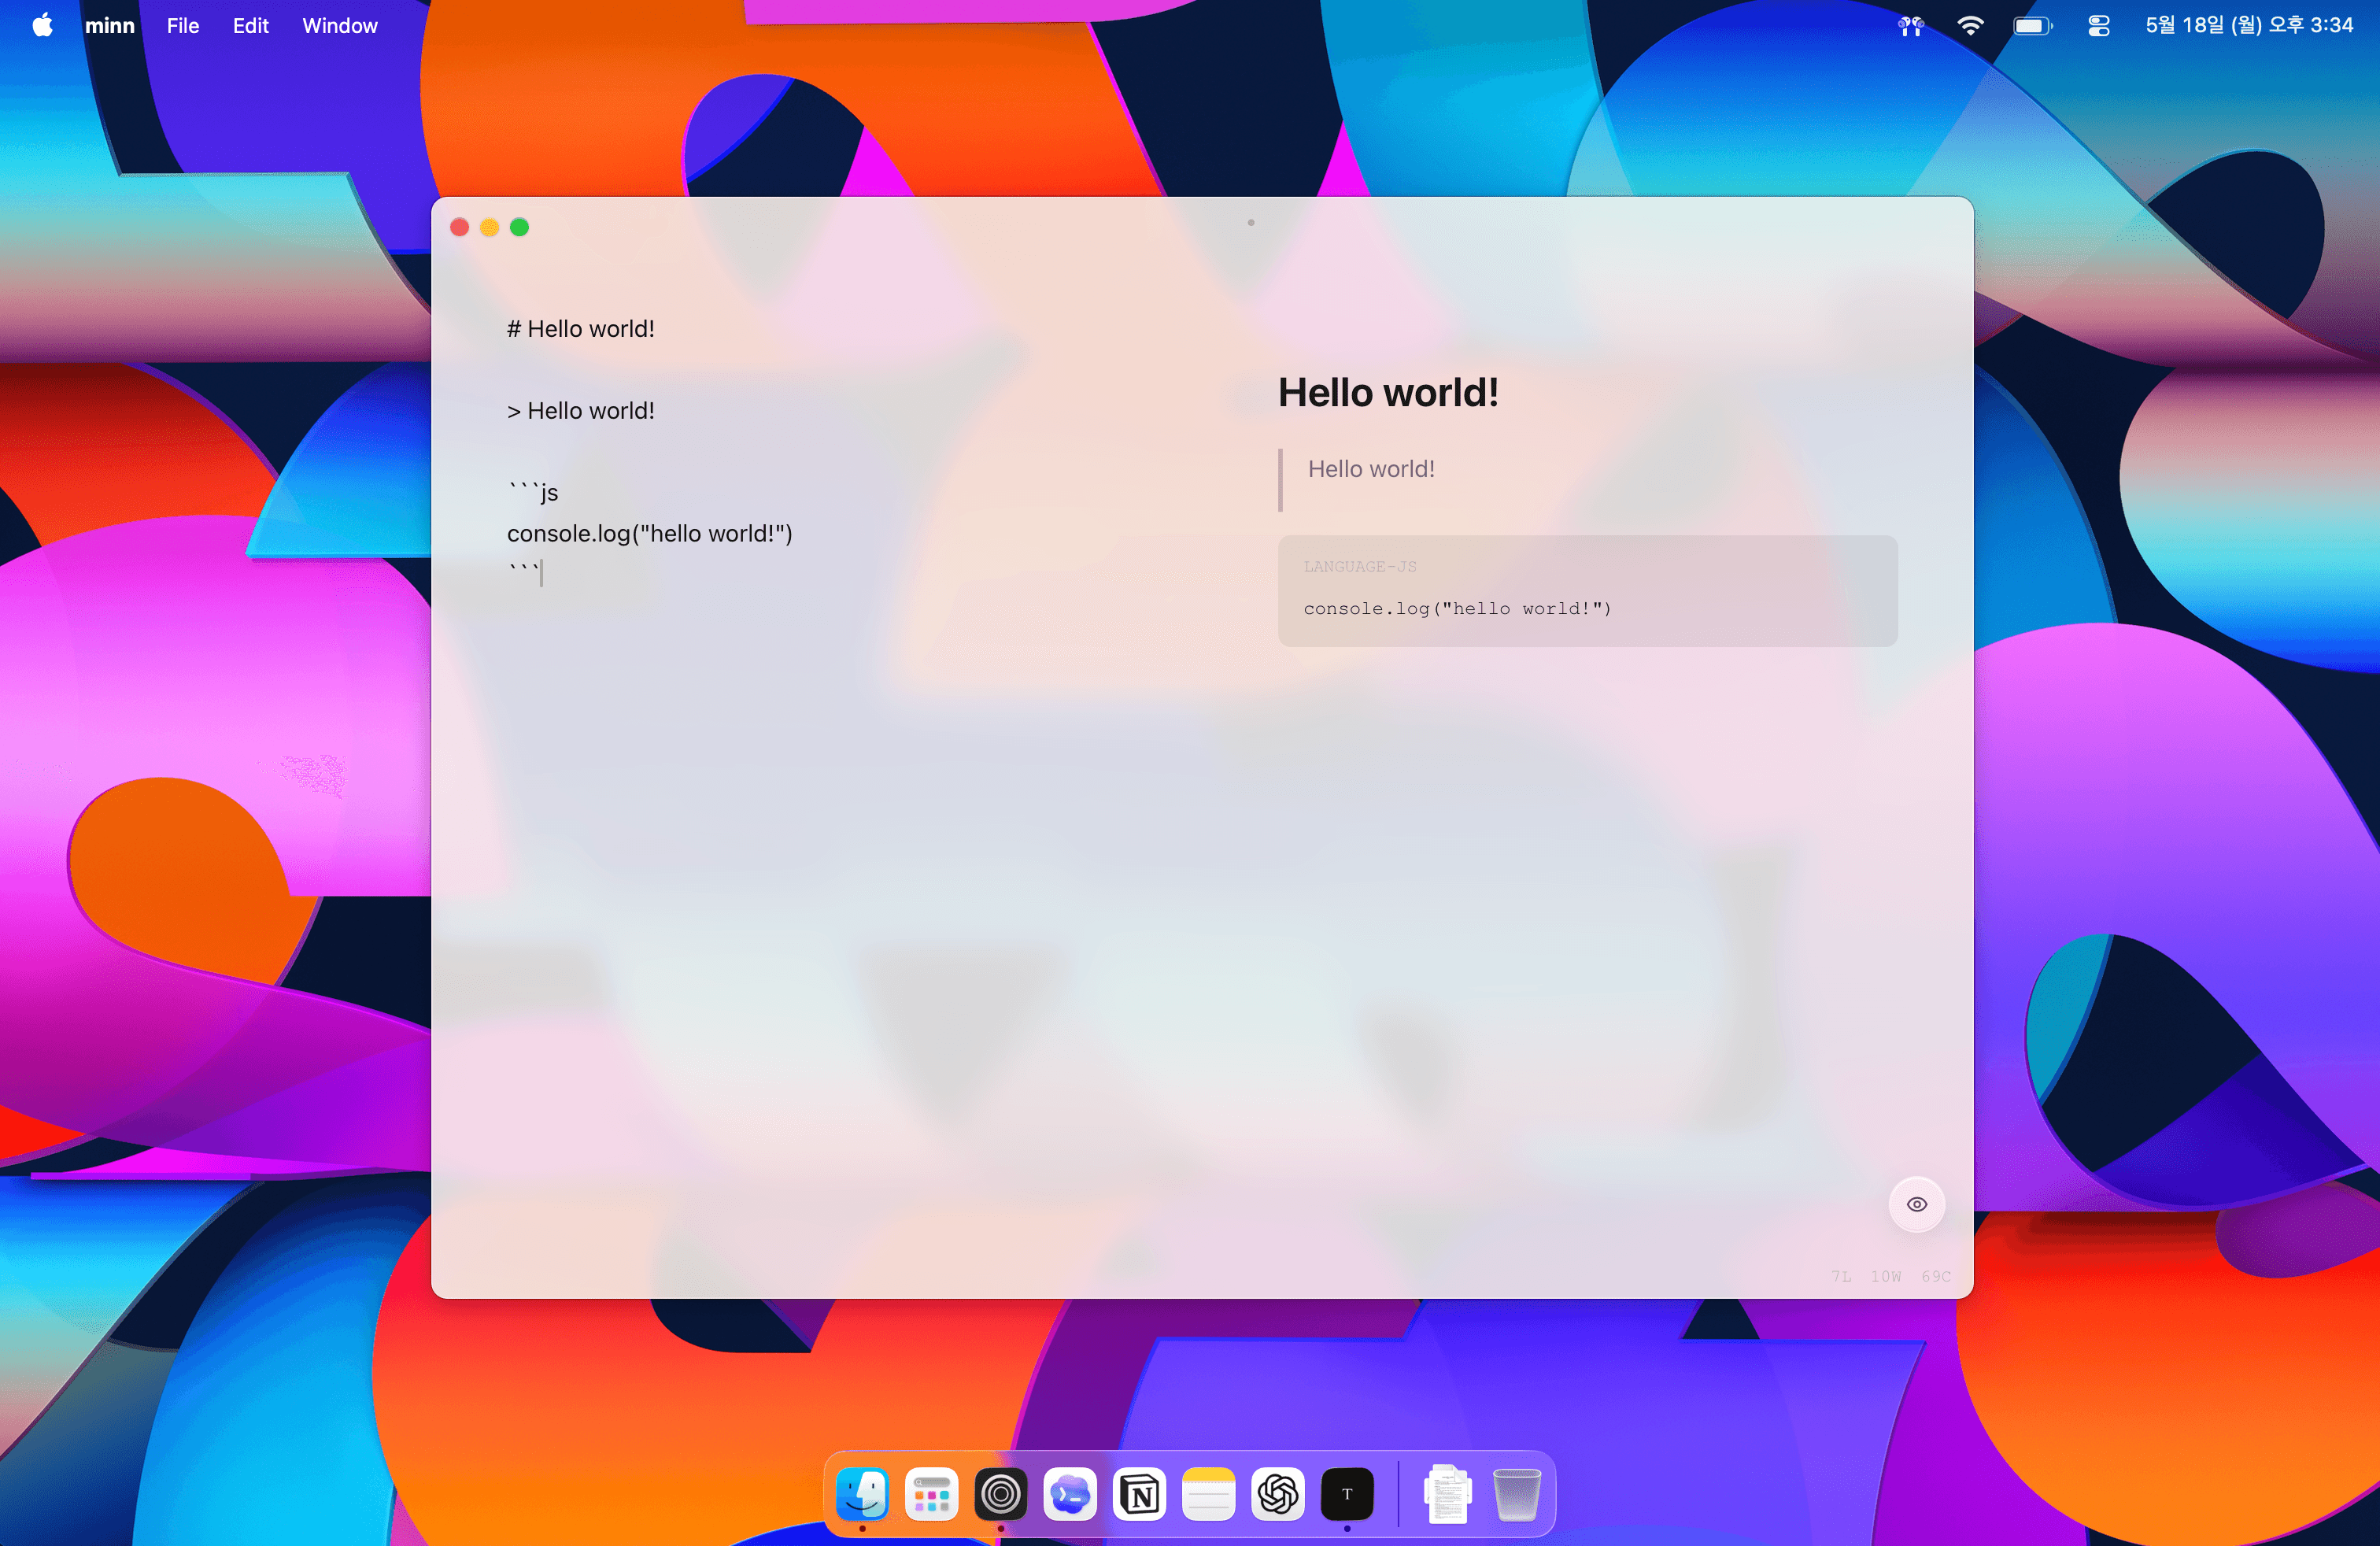Screen dimensions: 2380x1546
Task: Open the Edit menu
Action: tap(250, 25)
